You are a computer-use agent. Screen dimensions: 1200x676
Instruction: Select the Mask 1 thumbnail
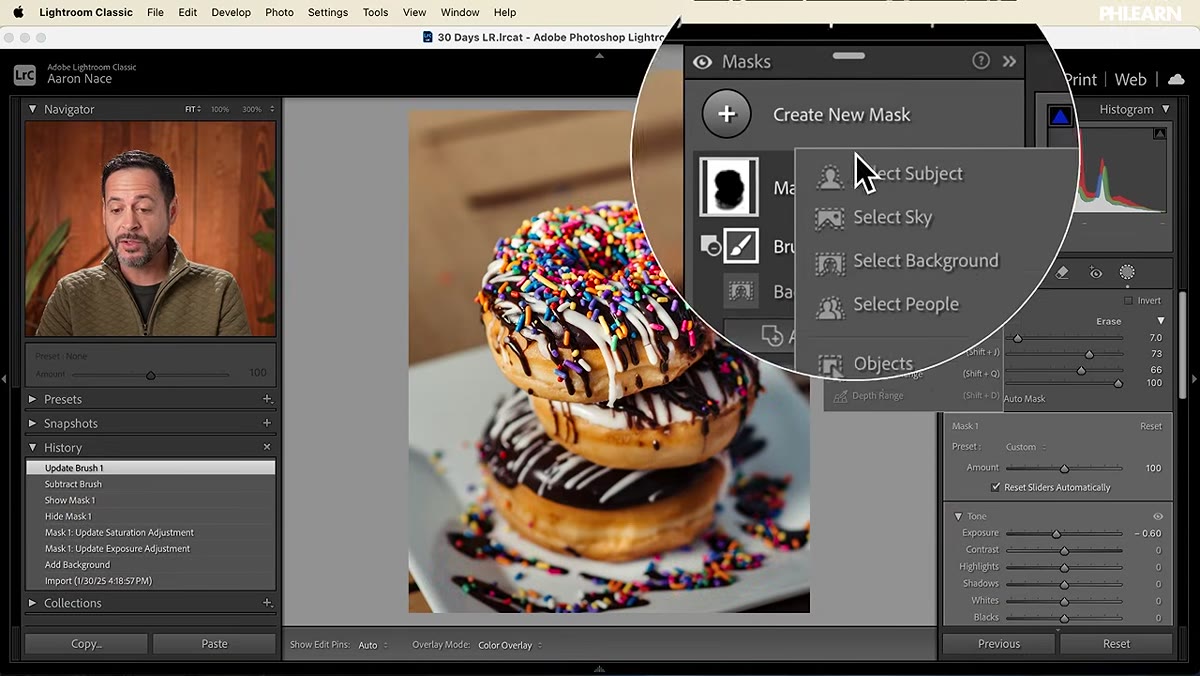(728, 186)
